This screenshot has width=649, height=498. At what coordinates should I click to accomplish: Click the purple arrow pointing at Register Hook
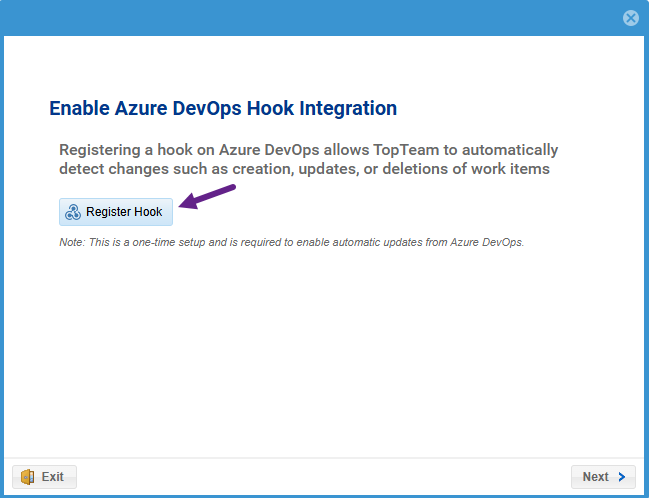point(208,197)
